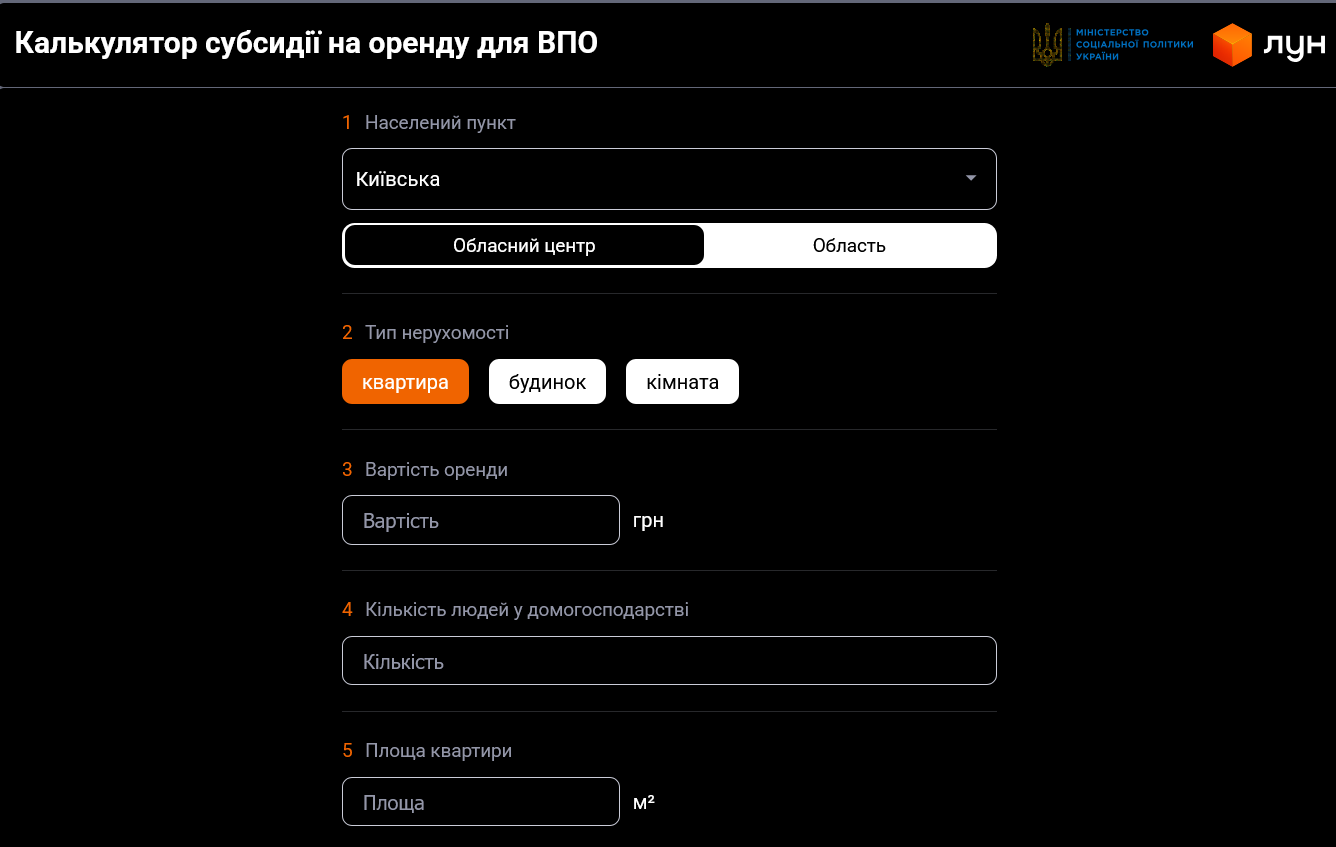Focus the Вартість rent input field
The image size is (1336, 847).
pos(481,520)
